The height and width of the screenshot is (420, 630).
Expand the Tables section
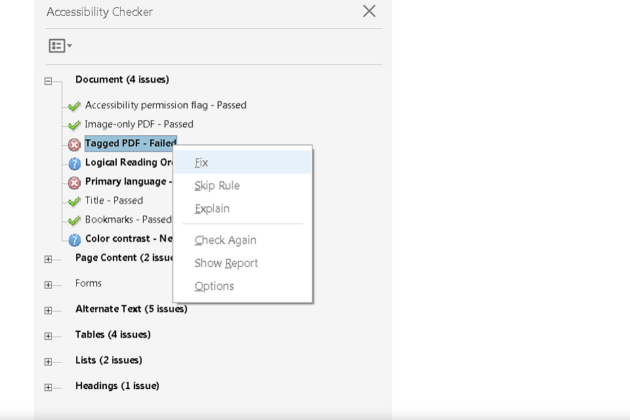pos(48,336)
